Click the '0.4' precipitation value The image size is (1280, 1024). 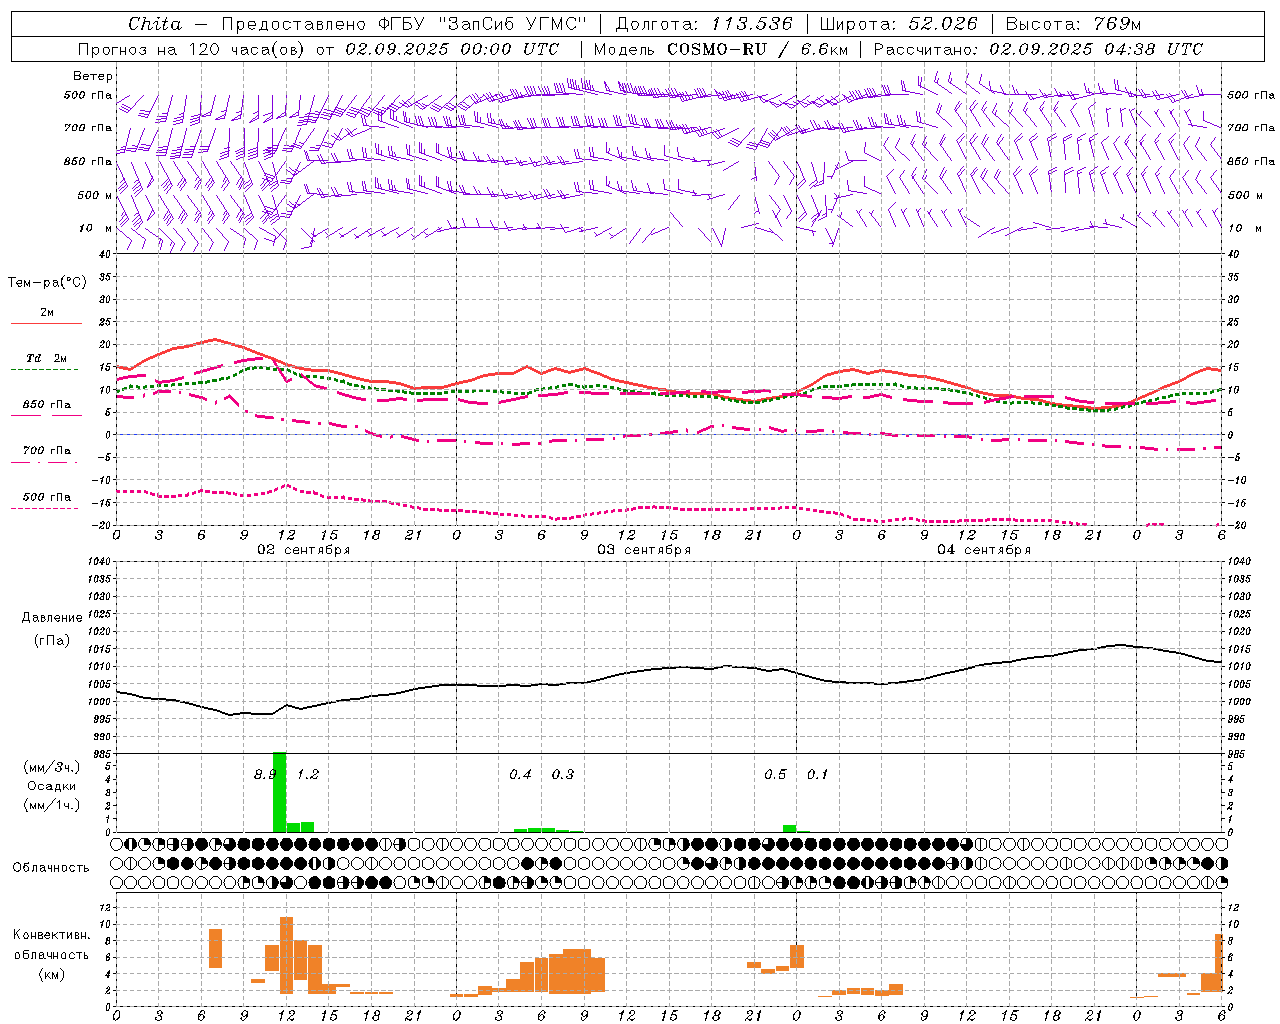click(x=520, y=774)
